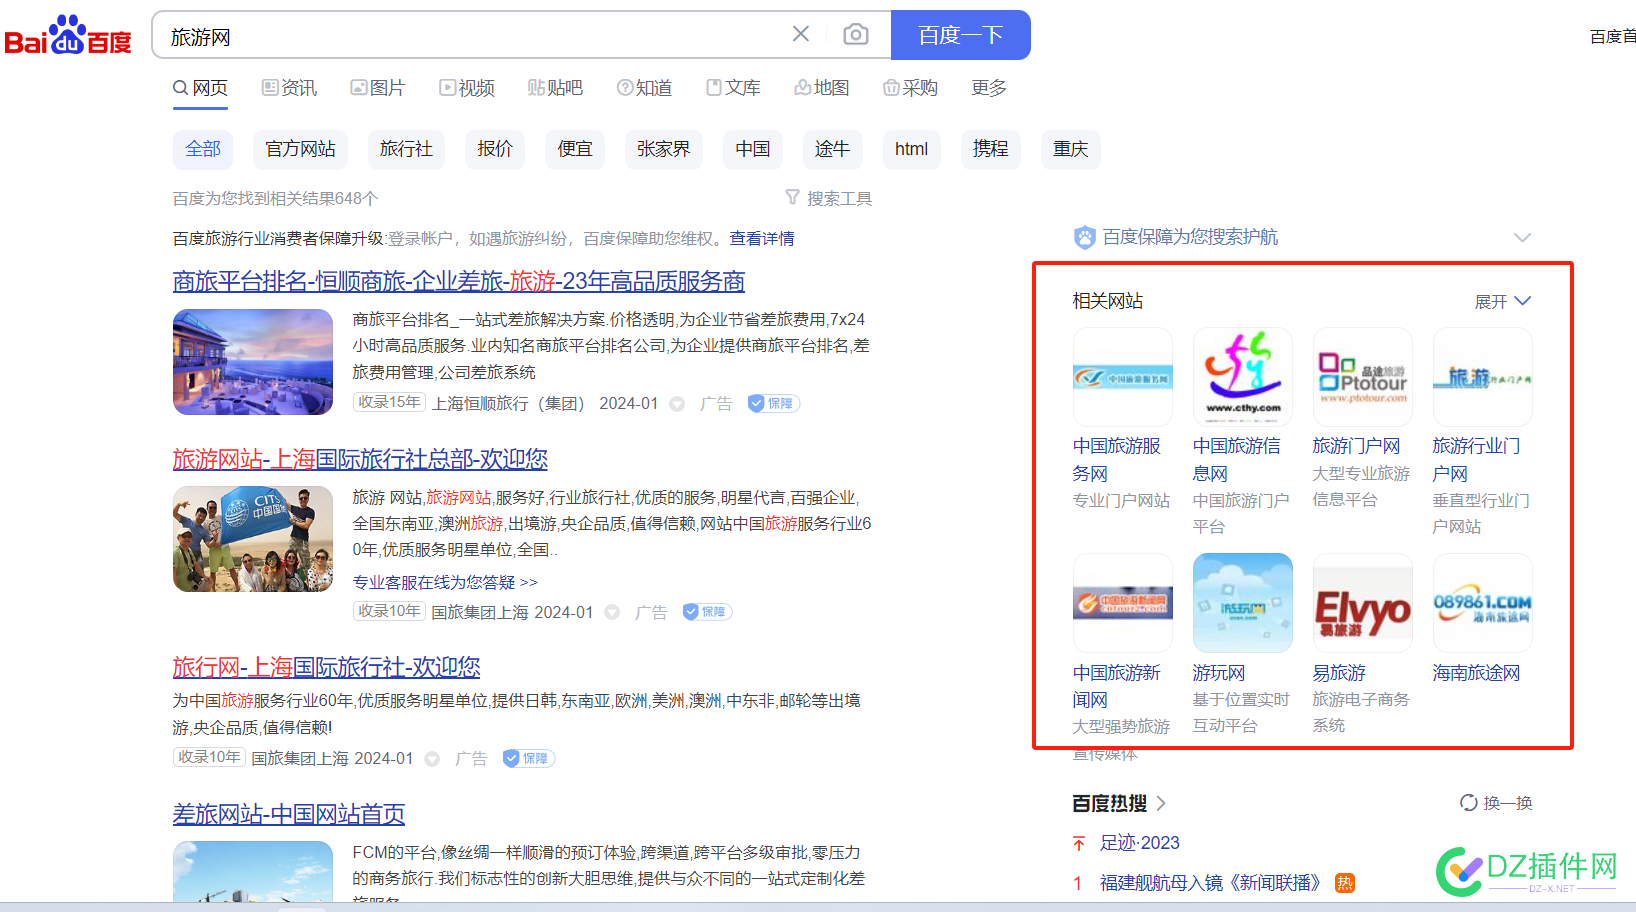Open the 百度热搜 heading arrow
The image size is (1636, 912).
coord(1161,803)
